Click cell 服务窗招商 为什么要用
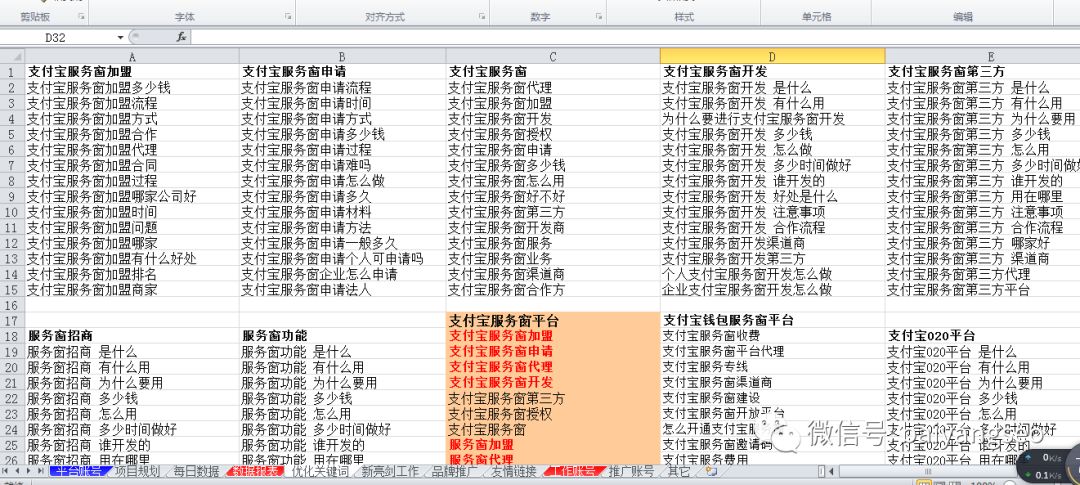Viewport: 1080px width, 485px height. click(x=132, y=383)
